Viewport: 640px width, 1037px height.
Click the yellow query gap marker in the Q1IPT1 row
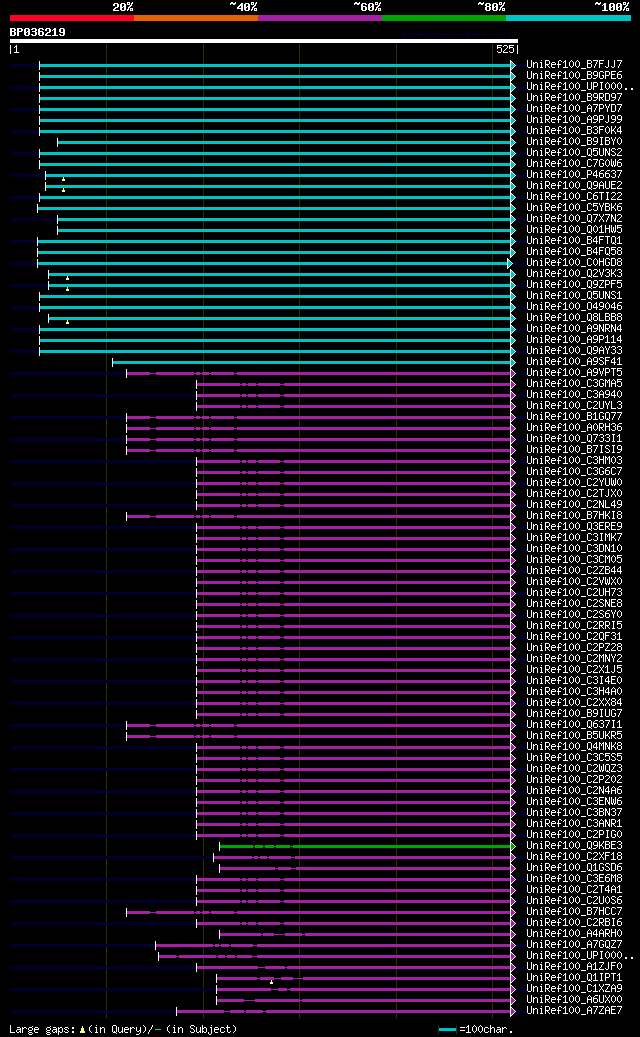pyautogui.click(x=271, y=982)
